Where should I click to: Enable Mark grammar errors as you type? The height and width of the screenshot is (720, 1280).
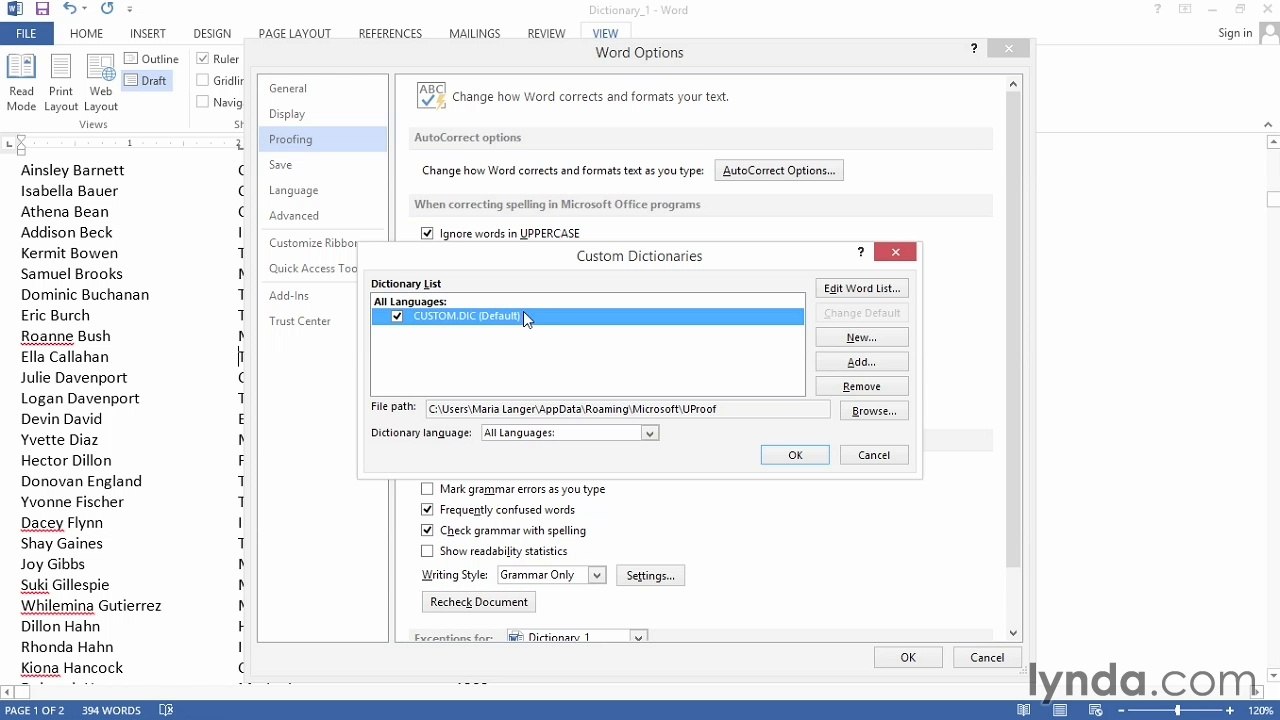click(x=427, y=489)
